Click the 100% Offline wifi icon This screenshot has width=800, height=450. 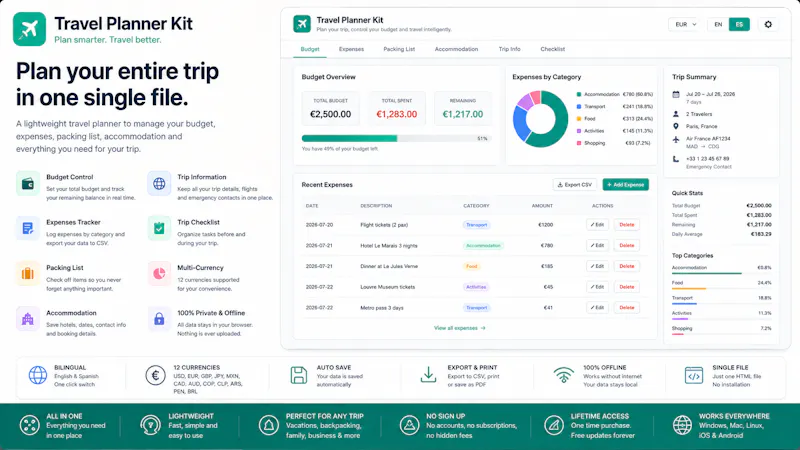coord(563,375)
